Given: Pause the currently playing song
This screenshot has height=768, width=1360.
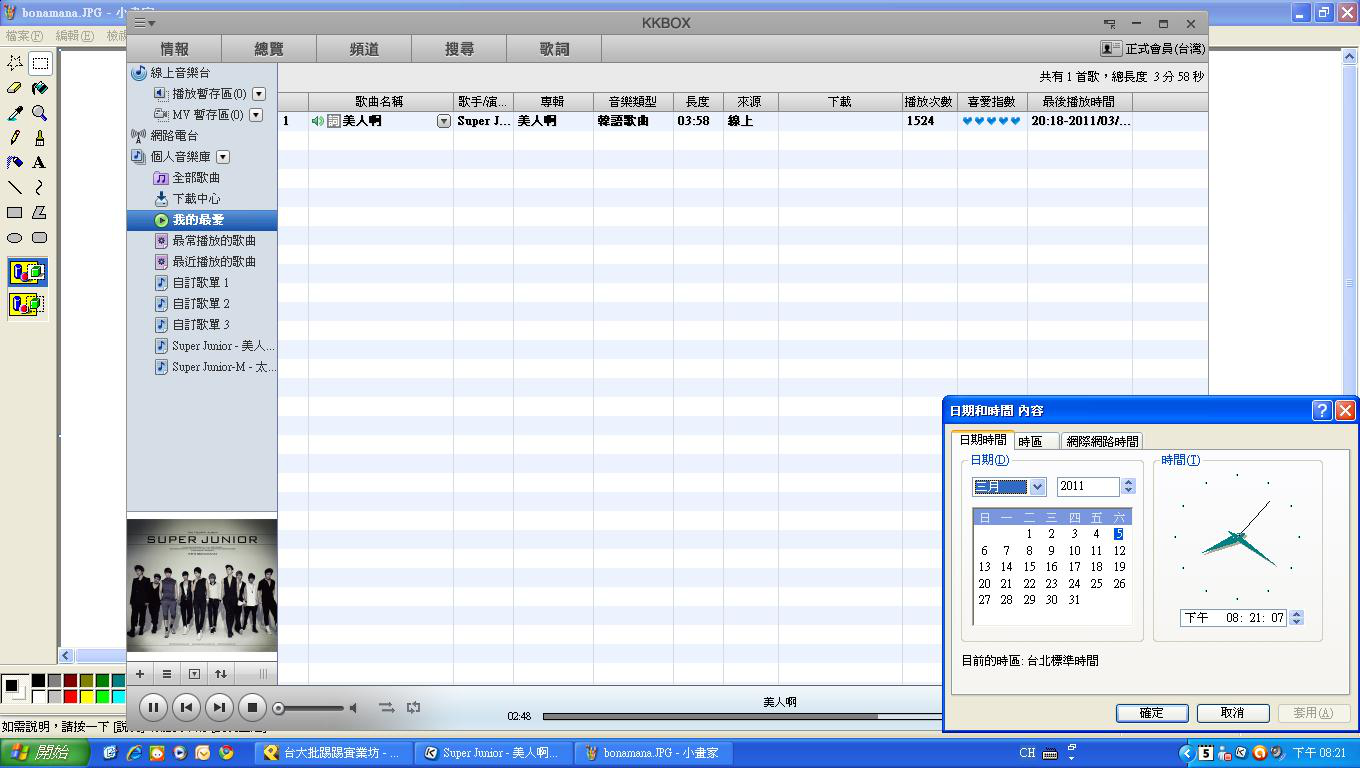Looking at the screenshot, I should 153,707.
